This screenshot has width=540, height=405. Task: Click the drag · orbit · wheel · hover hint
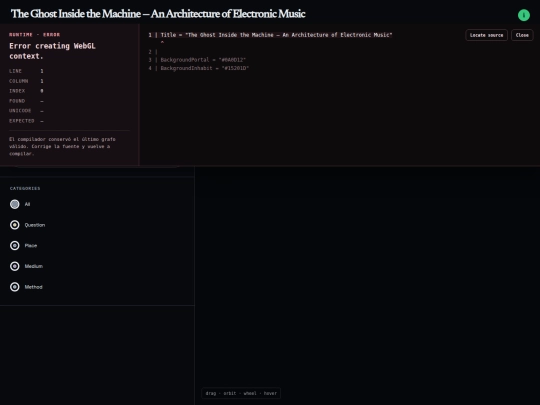coord(241,393)
